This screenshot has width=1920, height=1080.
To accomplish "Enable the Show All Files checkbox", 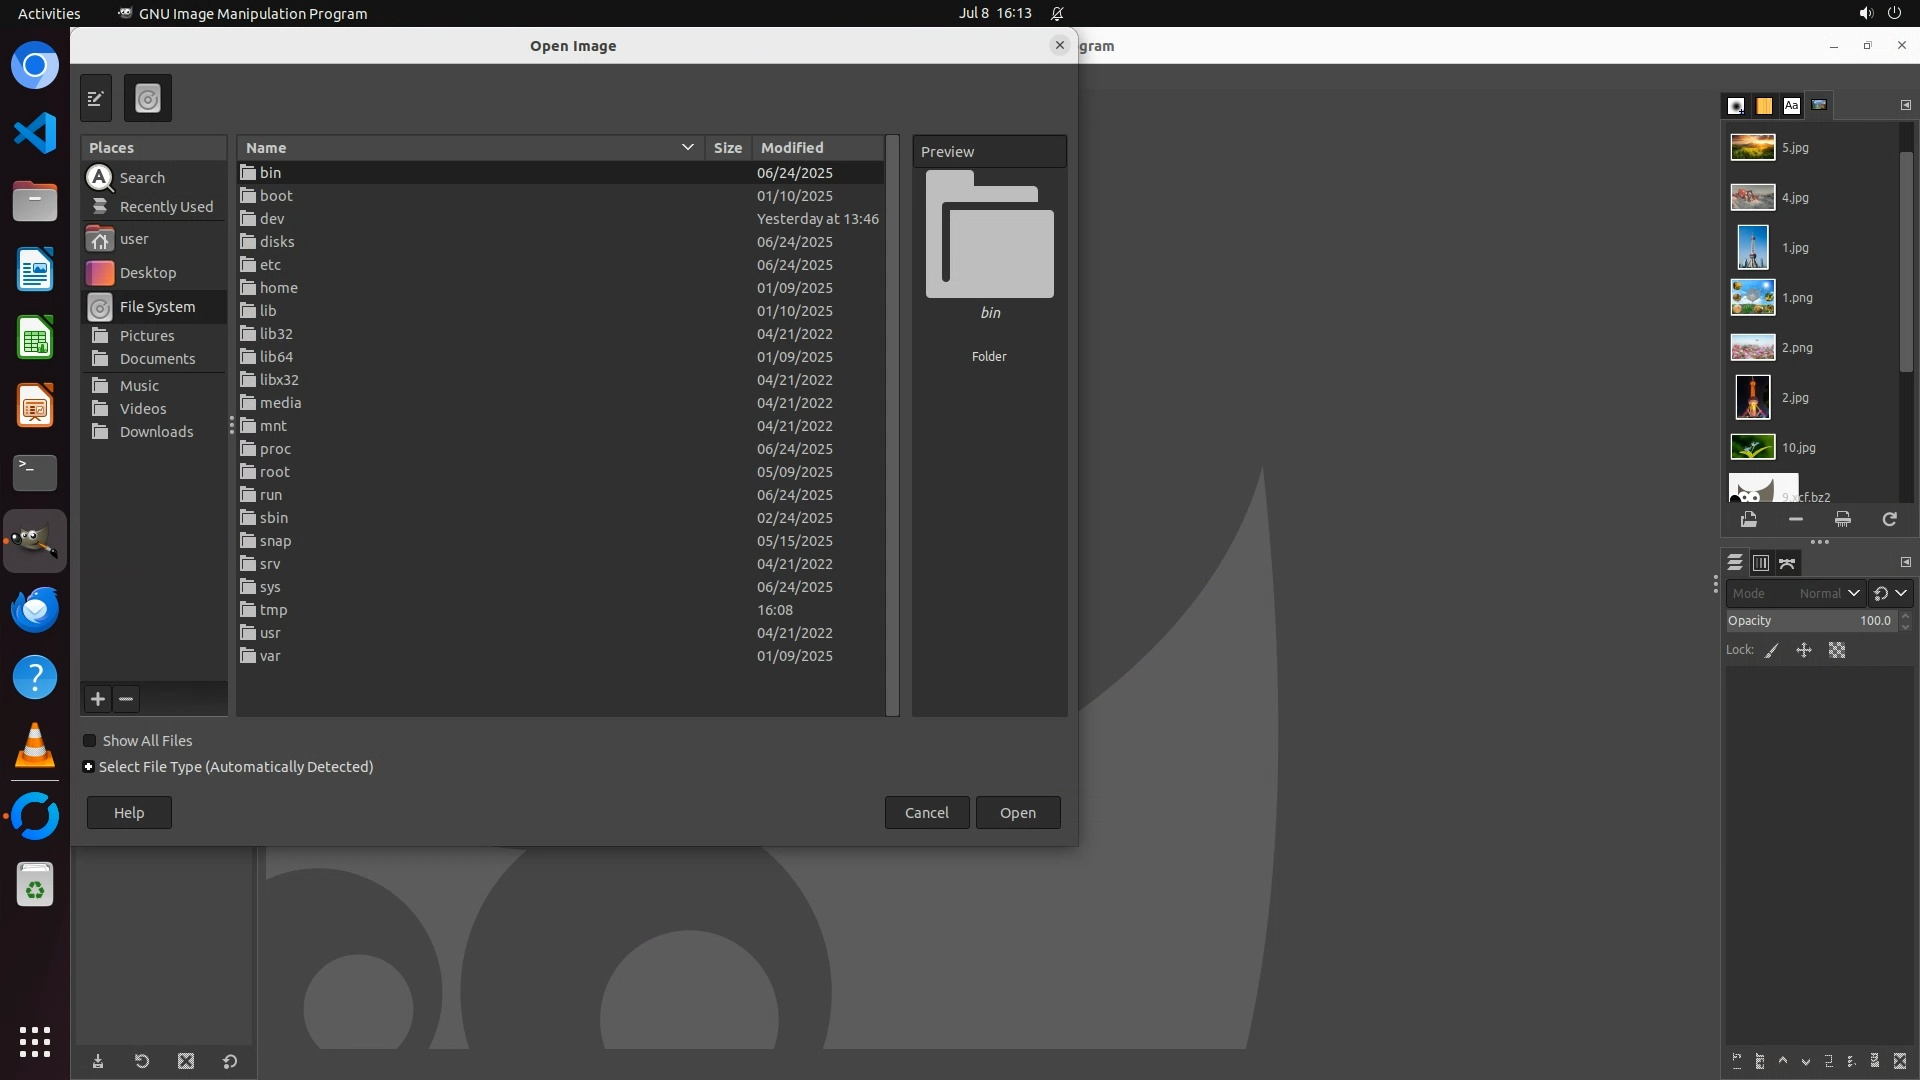I will point(90,741).
